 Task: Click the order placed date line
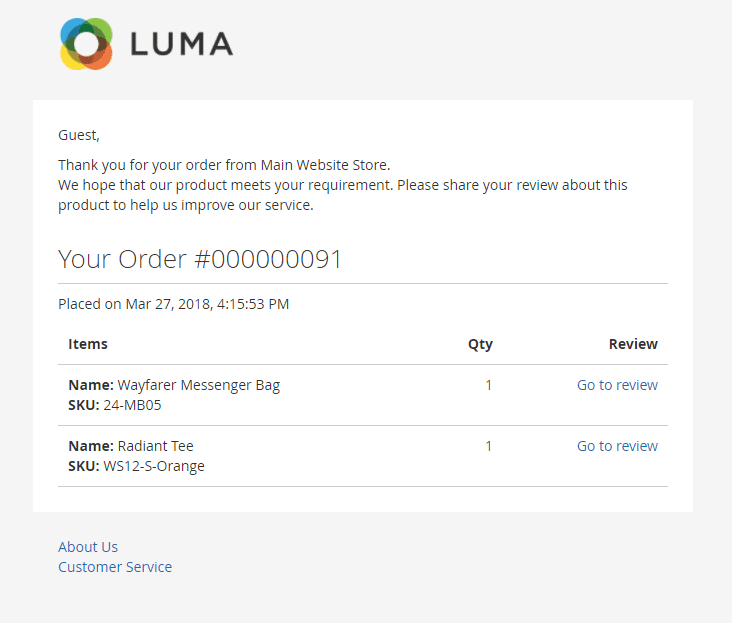point(173,304)
